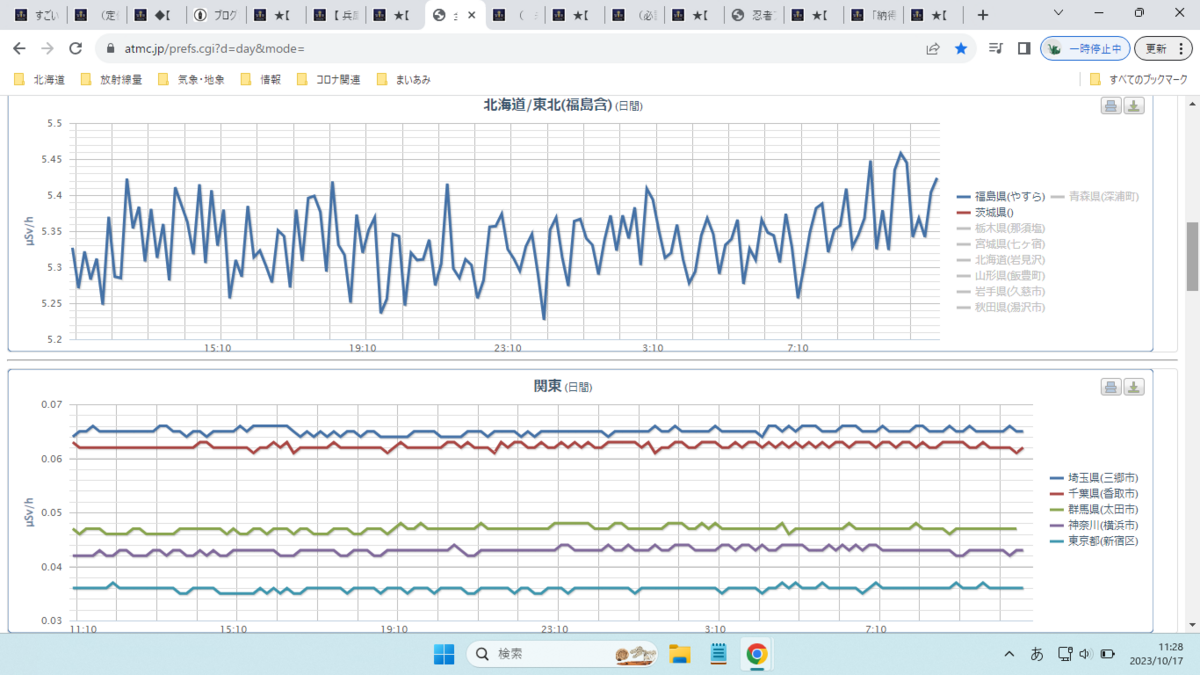
Task: Toggle the 福島県(やすら) series in legend
Action: pyautogui.click(x=1000, y=196)
